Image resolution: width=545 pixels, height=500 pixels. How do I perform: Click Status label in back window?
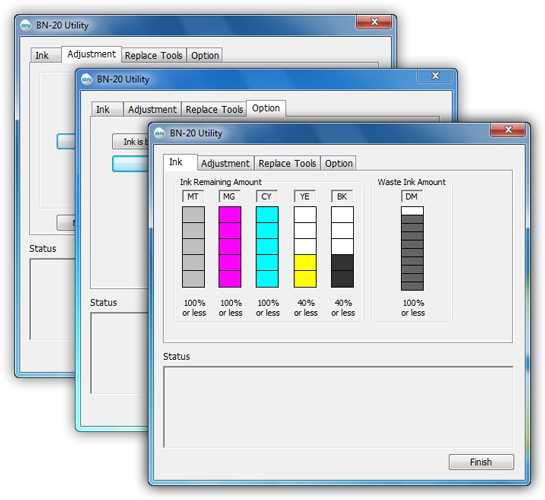(x=43, y=249)
